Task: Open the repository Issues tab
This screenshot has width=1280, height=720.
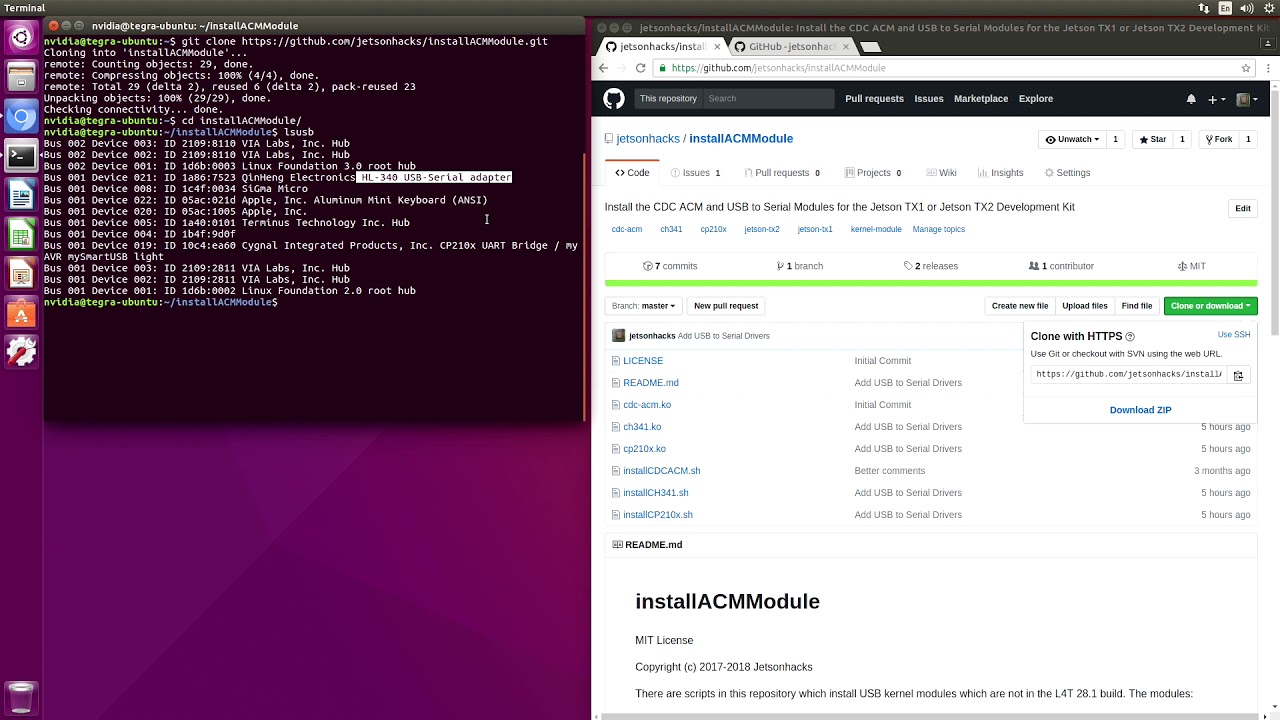Action: coord(696,173)
